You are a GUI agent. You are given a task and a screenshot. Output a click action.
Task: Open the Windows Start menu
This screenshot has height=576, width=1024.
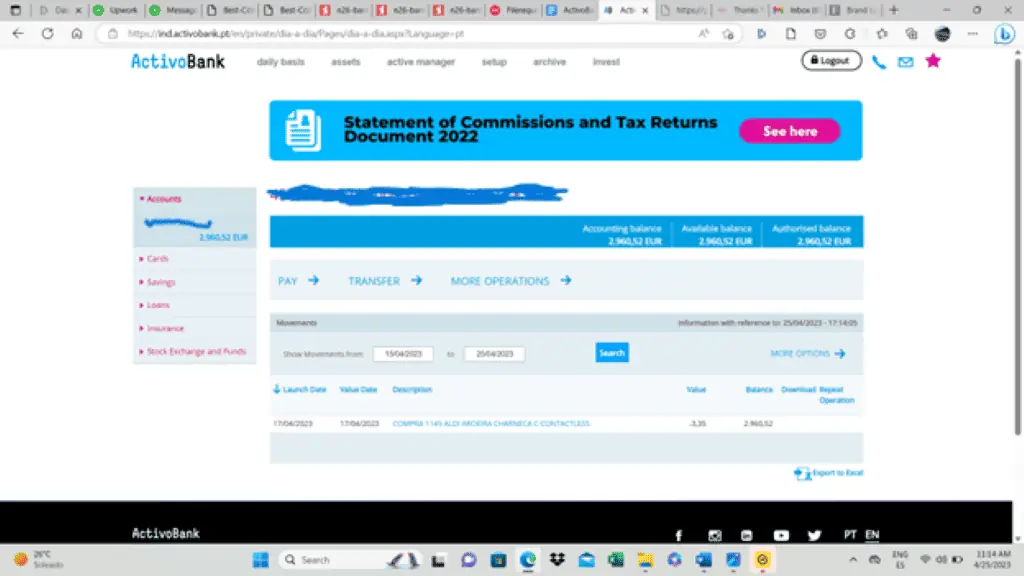point(261,560)
